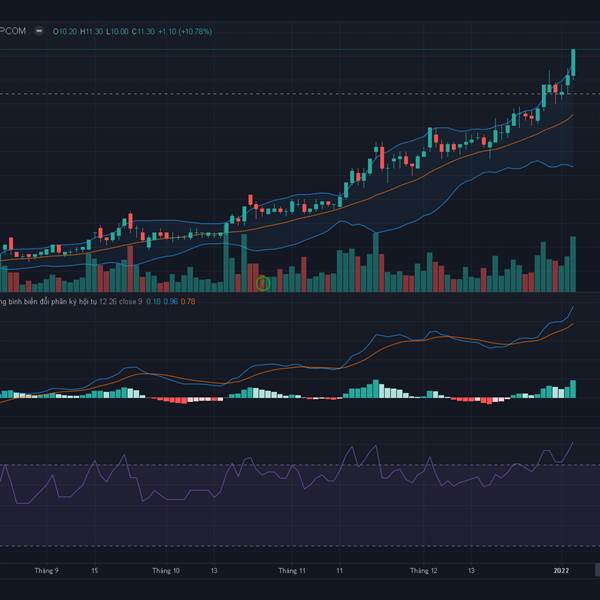The image size is (600, 600).
Task: Click the 15 date label after Tháng 9
Action: click(95, 571)
